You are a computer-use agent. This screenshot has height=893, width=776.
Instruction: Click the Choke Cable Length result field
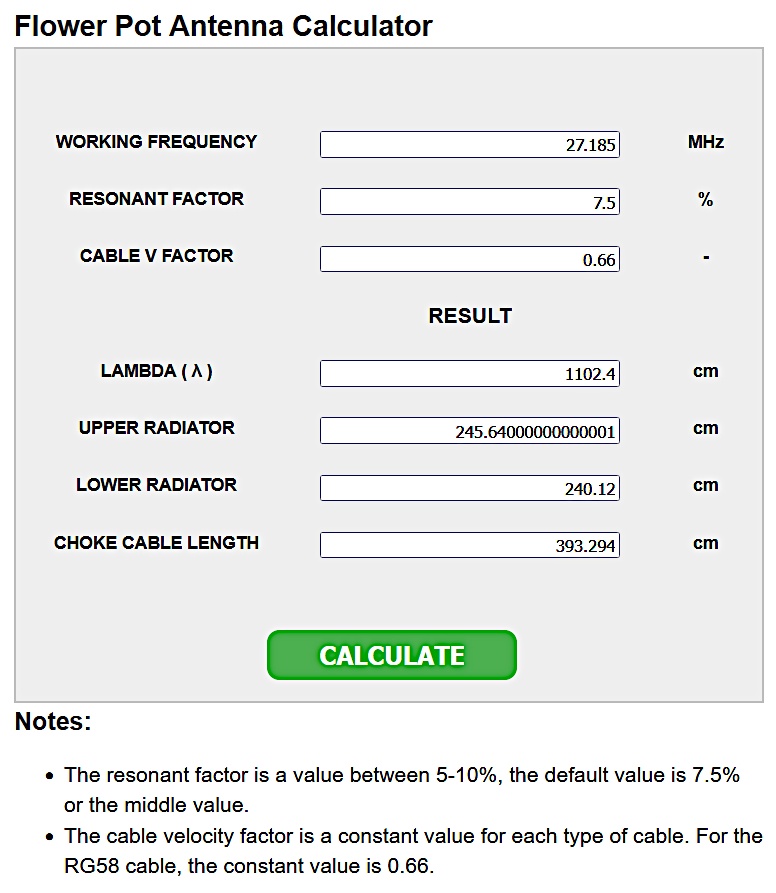(469, 545)
